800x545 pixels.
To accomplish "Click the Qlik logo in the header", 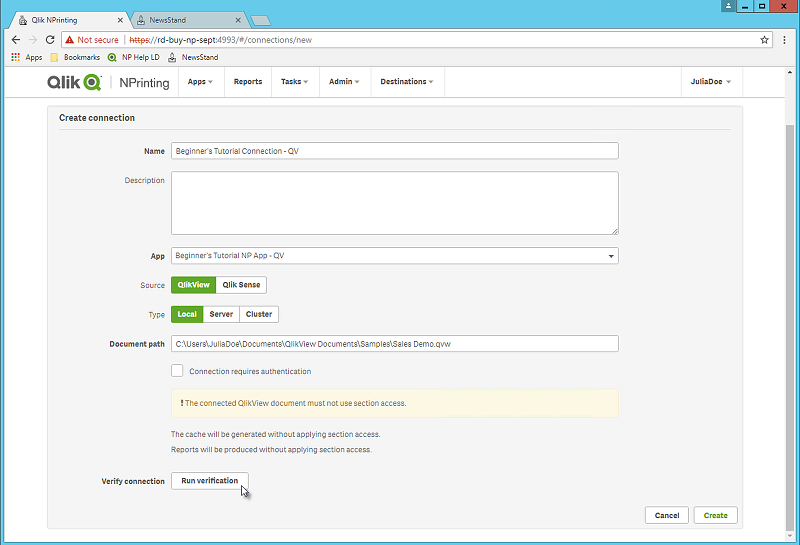I will pos(74,82).
